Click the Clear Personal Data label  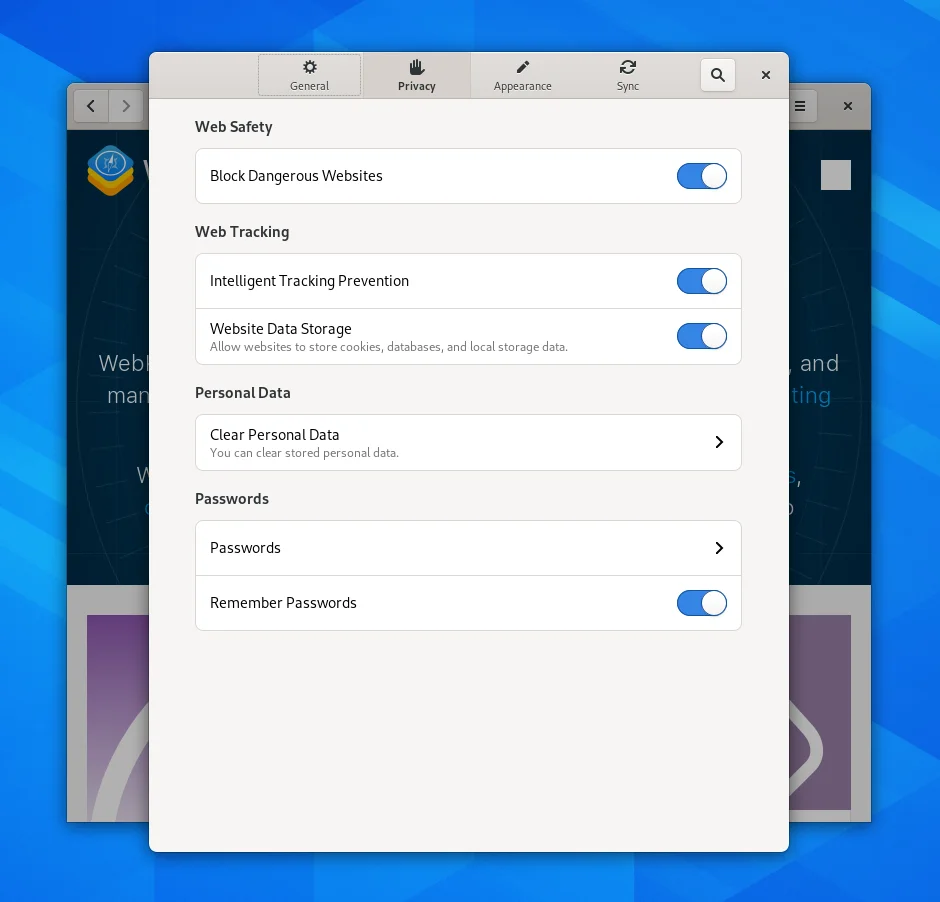[x=274, y=435]
